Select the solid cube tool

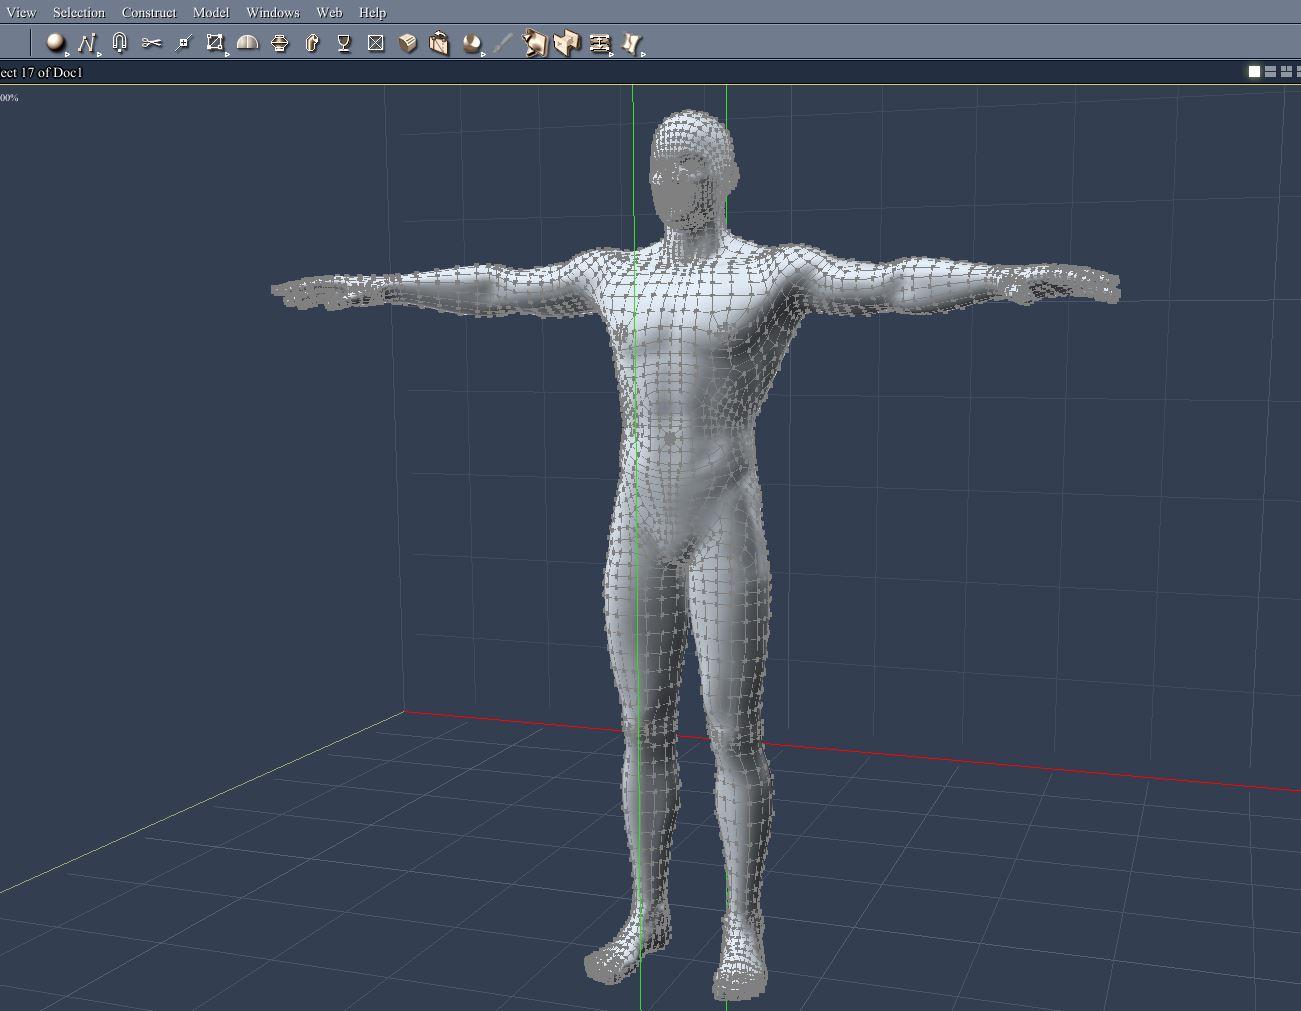(408, 43)
